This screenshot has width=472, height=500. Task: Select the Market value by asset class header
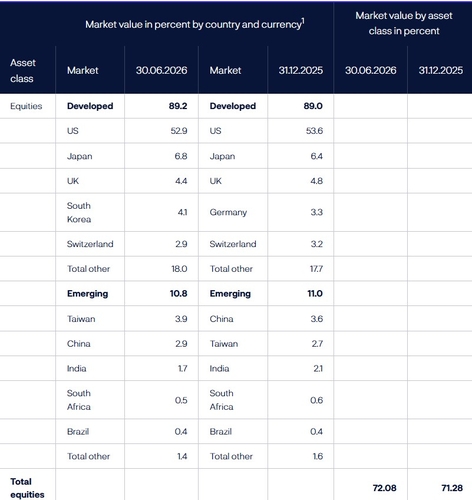click(x=404, y=23)
